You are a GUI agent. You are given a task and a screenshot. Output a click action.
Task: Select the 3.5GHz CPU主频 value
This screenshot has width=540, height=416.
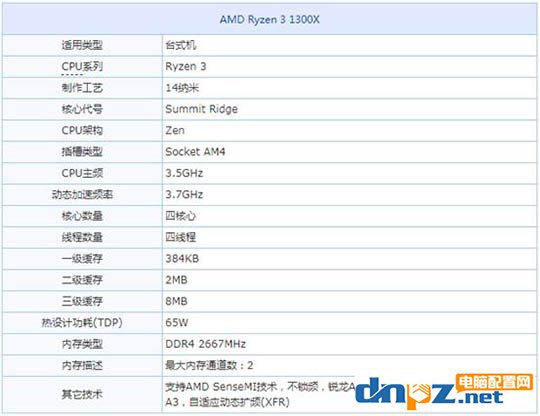(184, 173)
